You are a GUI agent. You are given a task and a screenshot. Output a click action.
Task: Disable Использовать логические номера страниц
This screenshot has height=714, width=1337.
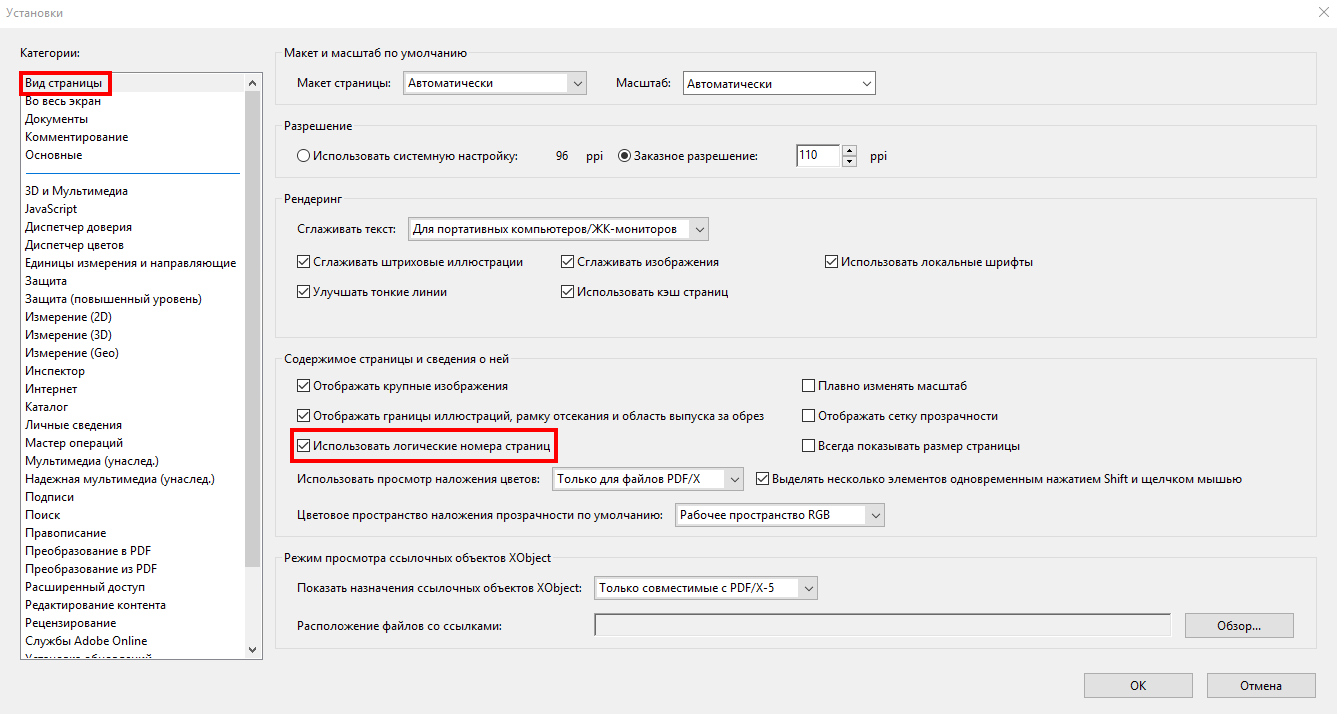pos(304,446)
